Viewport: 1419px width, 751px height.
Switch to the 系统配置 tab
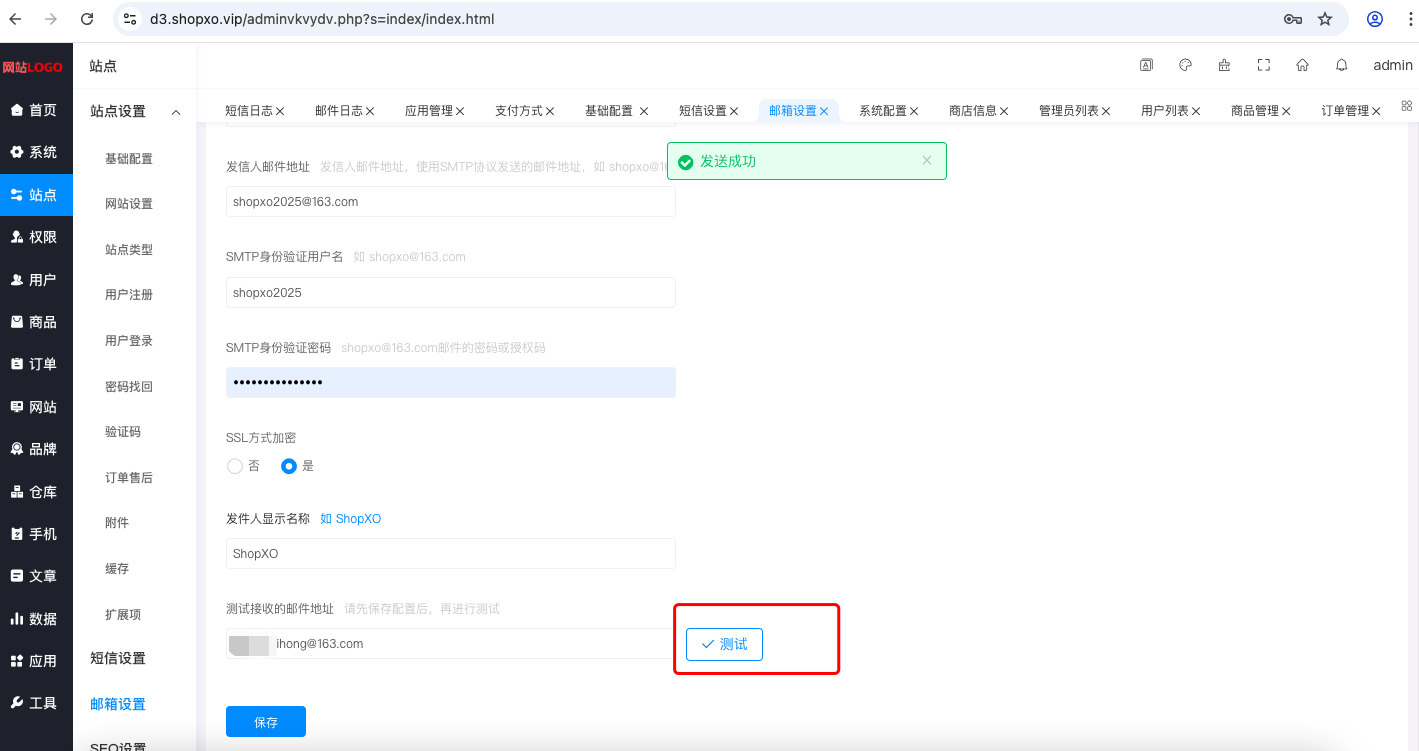point(883,111)
